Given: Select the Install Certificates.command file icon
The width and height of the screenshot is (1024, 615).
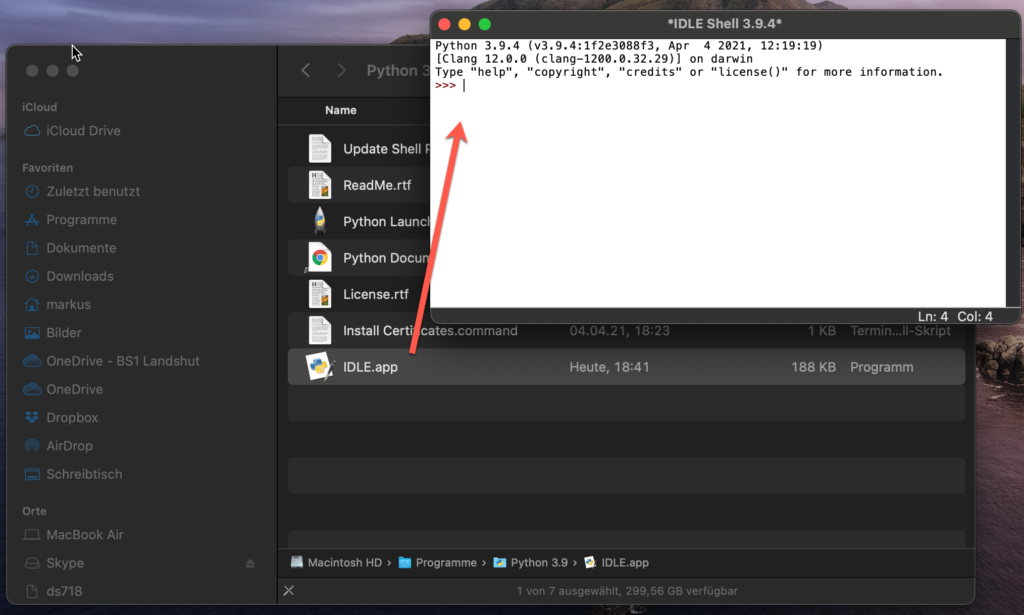Looking at the screenshot, I should coord(320,330).
